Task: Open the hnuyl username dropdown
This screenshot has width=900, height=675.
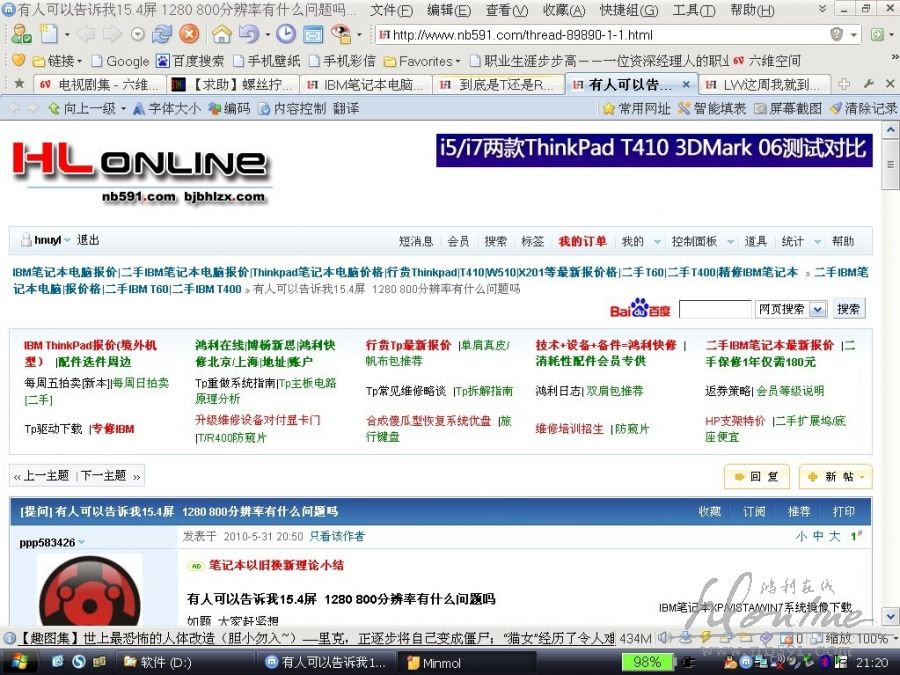Action: [67, 240]
